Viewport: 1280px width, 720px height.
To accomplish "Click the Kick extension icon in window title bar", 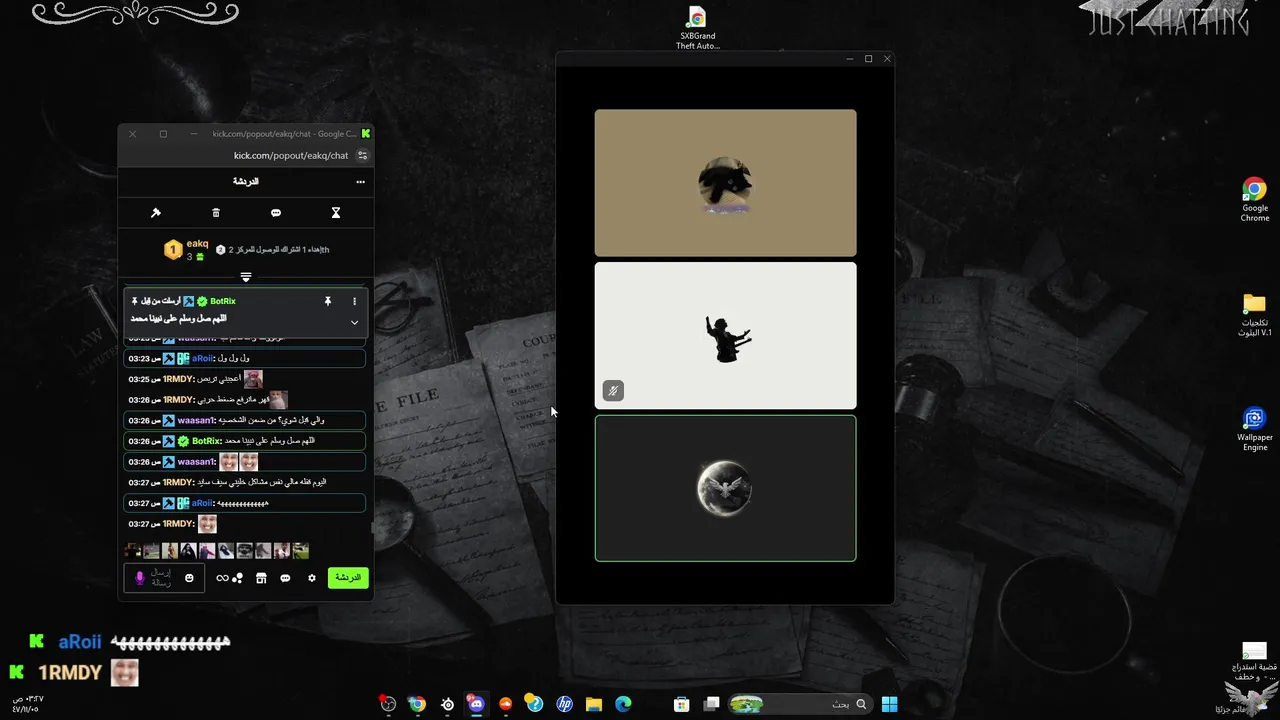I will [x=366, y=133].
